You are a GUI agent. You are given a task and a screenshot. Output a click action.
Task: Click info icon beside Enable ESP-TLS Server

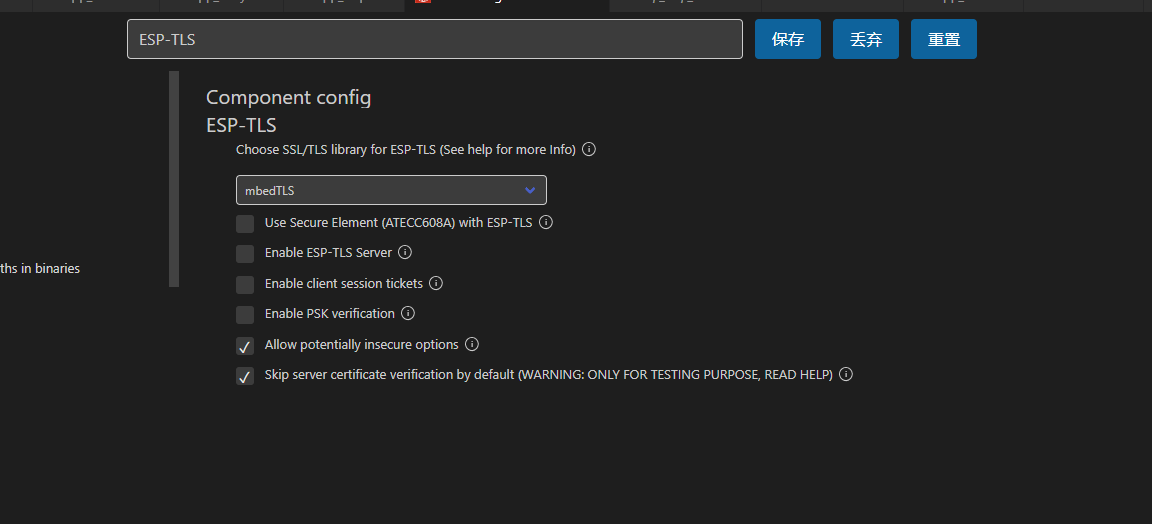click(x=405, y=252)
